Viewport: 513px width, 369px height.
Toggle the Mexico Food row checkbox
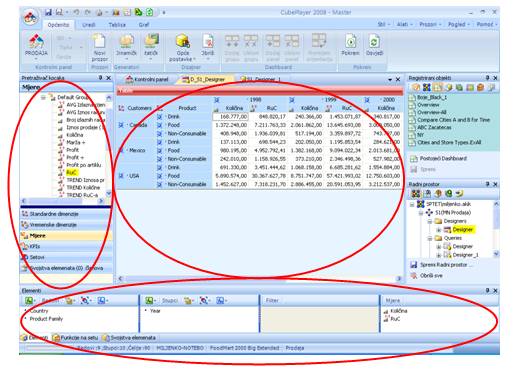click(159, 150)
